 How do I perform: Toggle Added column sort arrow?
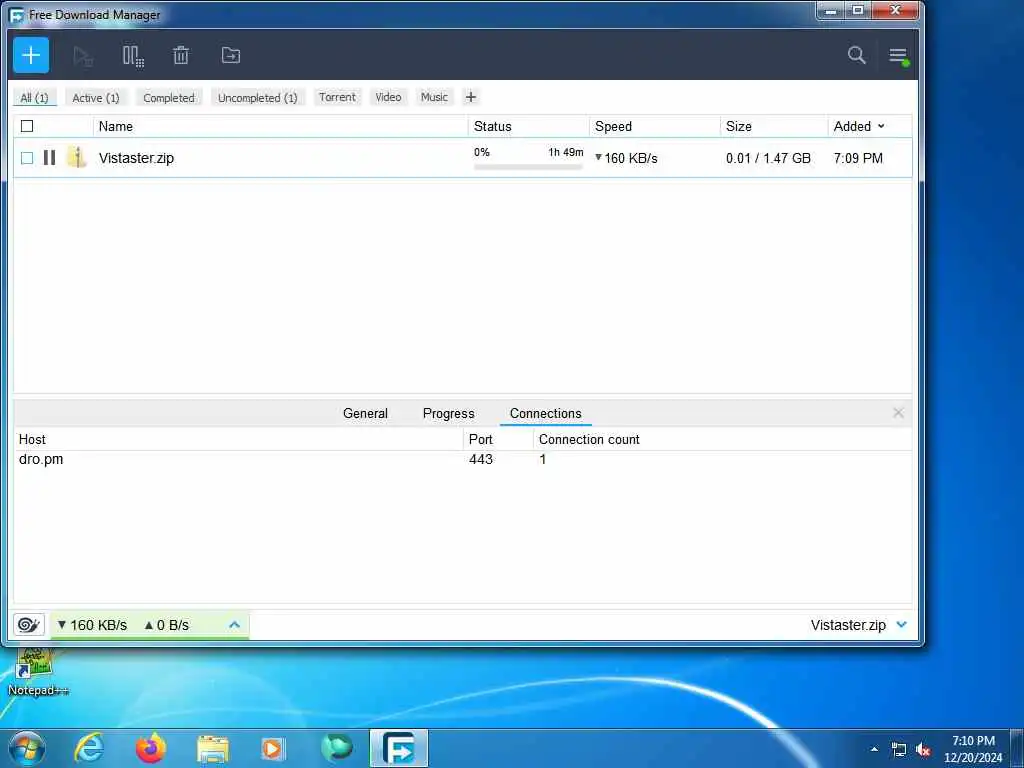[x=881, y=126]
